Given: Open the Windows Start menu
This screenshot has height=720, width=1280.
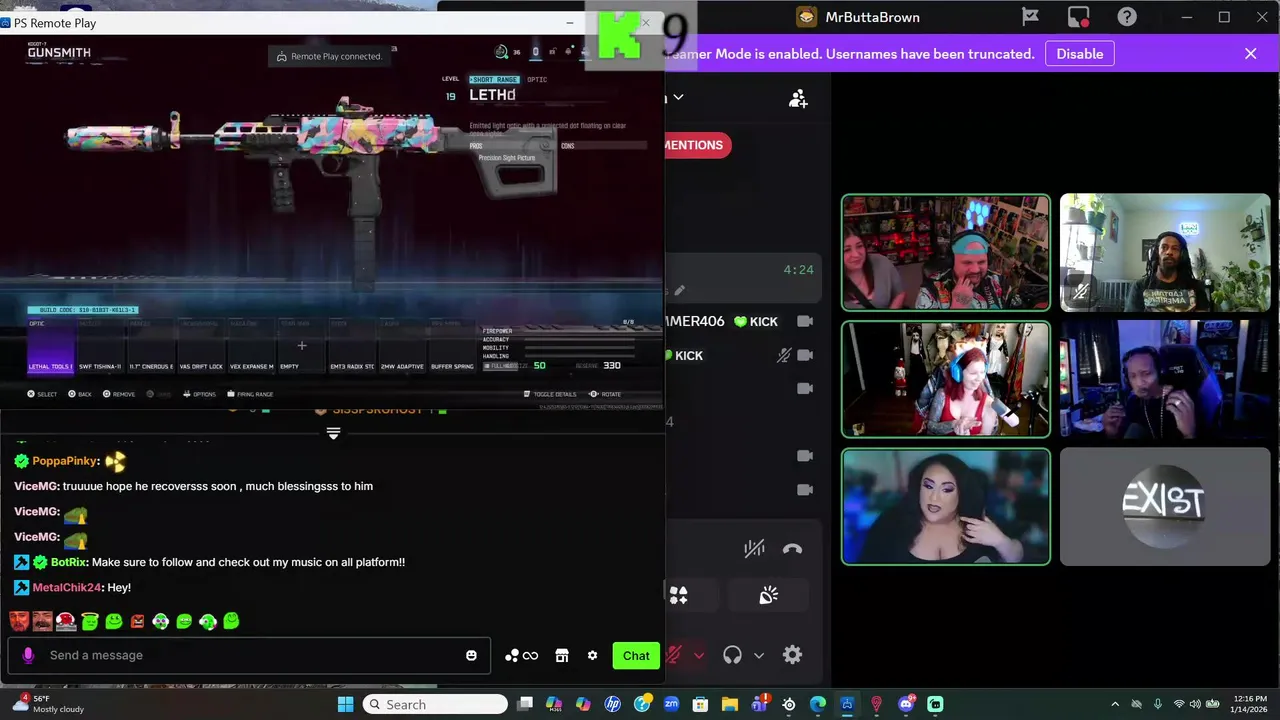Looking at the screenshot, I should pos(345,704).
